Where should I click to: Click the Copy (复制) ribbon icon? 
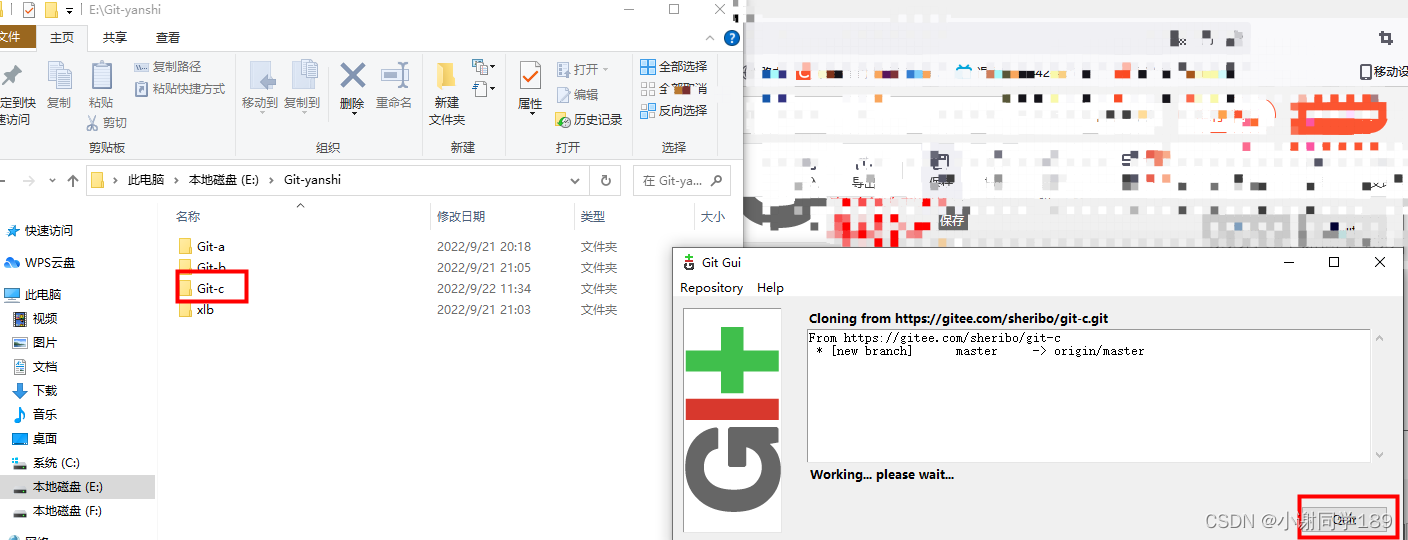pyautogui.click(x=59, y=76)
